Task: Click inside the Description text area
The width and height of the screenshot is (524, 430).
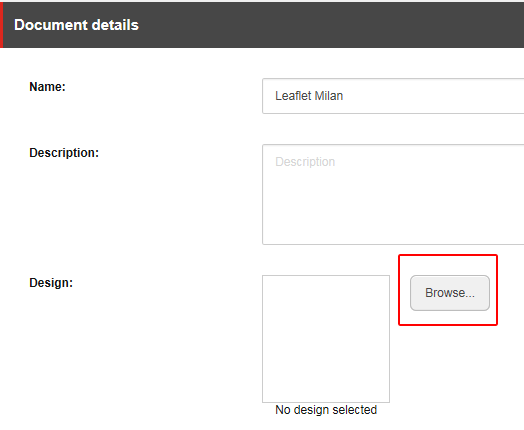Action: [393, 194]
